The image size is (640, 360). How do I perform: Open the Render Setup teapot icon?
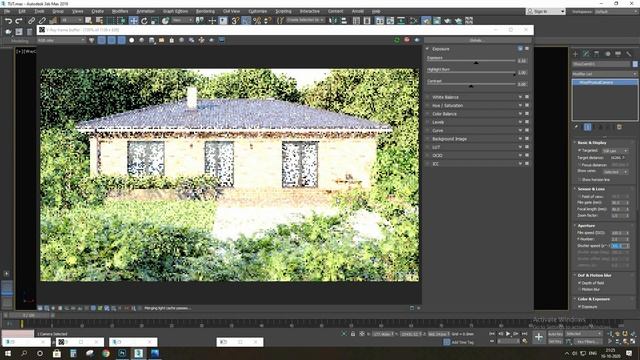[x=426, y=20]
